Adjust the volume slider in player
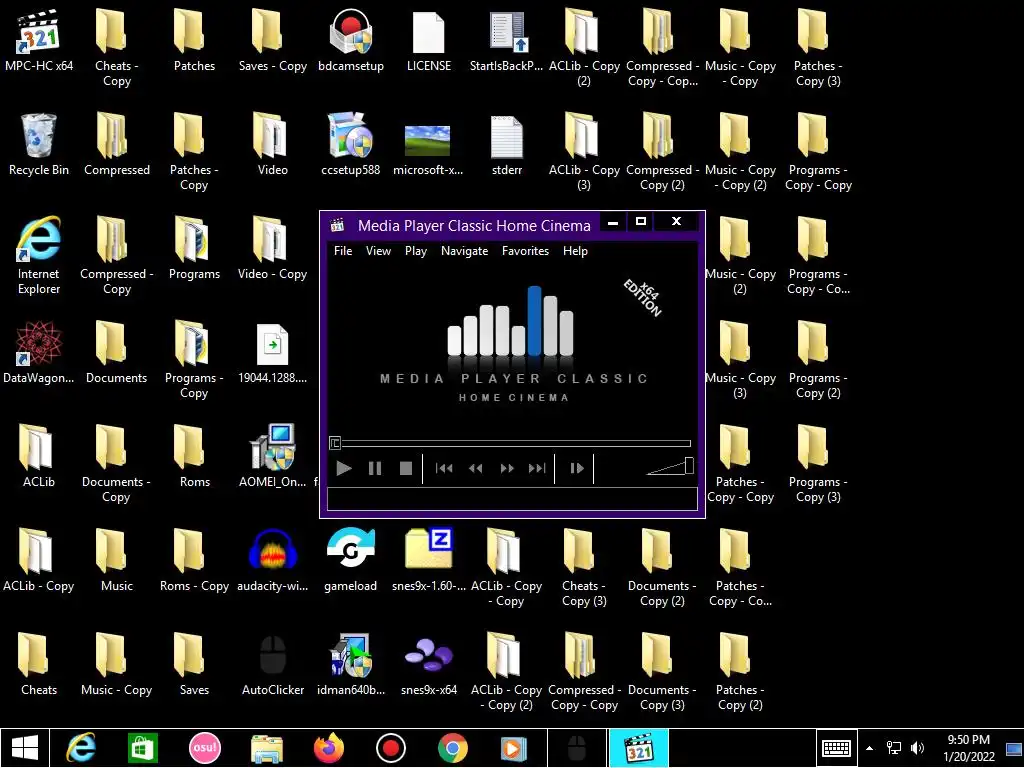The width and height of the screenshot is (1024, 768). click(670, 466)
